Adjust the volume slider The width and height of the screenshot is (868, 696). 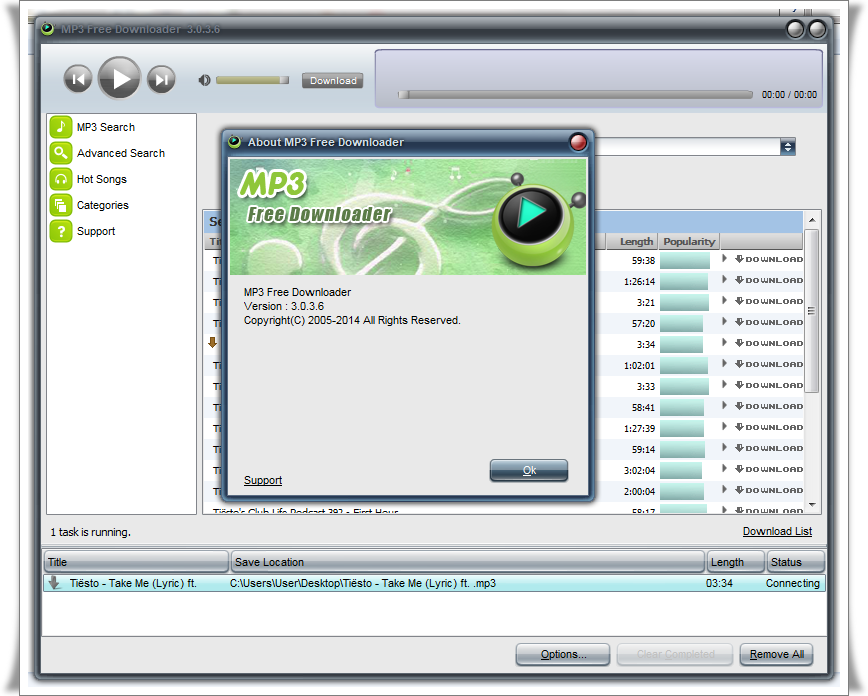[x=252, y=80]
